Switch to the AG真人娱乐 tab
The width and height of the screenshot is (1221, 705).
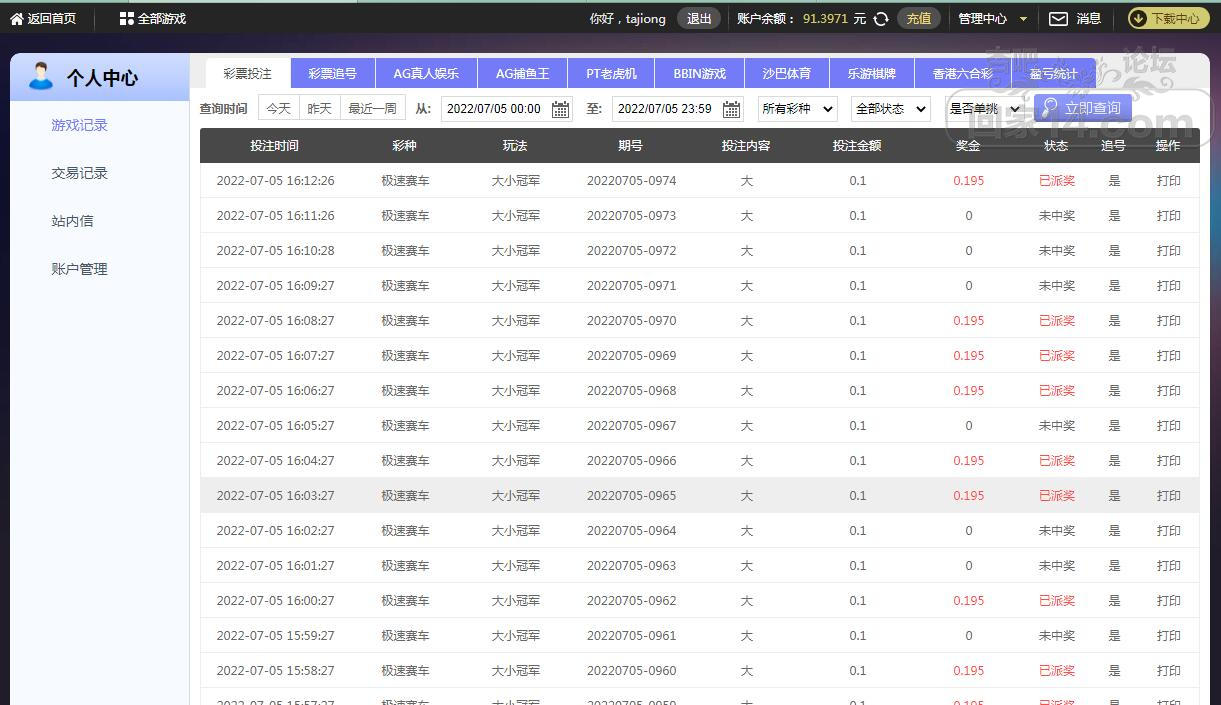(x=426, y=73)
